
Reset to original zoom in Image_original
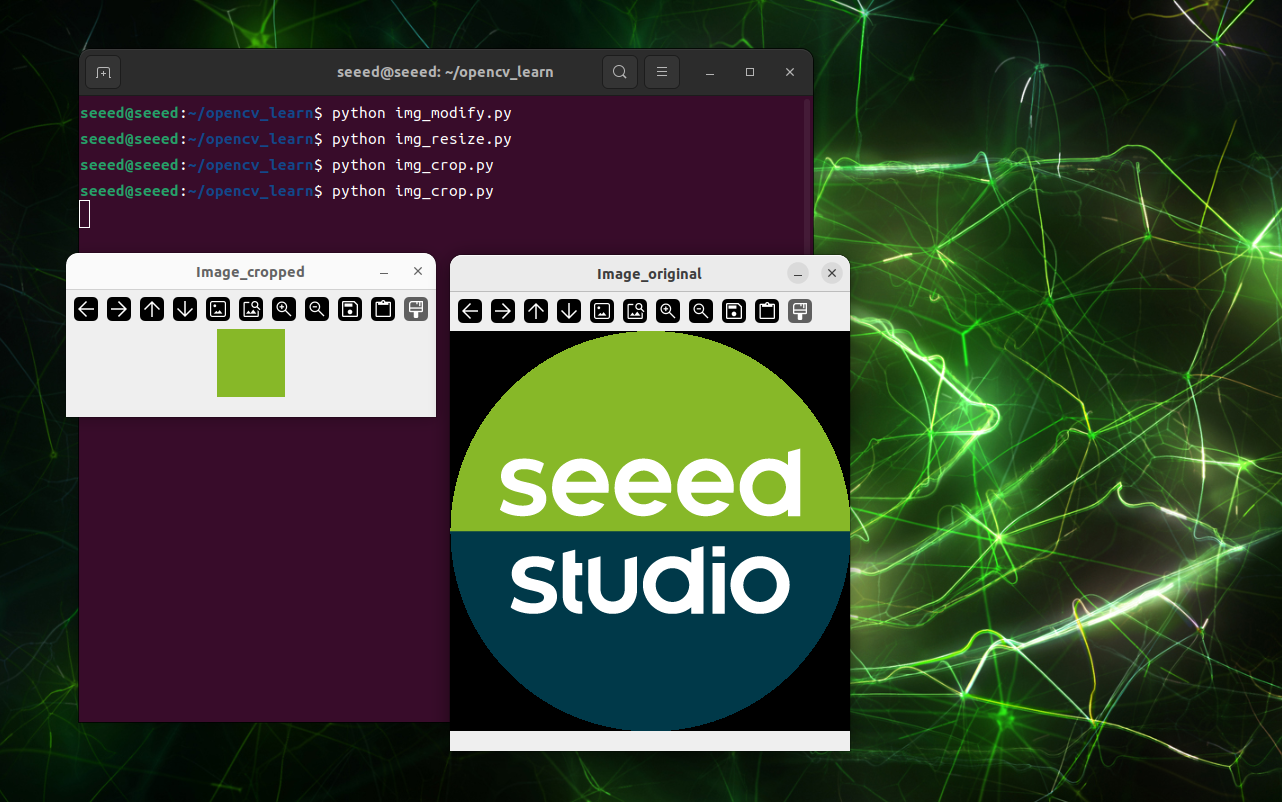coord(602,311)
